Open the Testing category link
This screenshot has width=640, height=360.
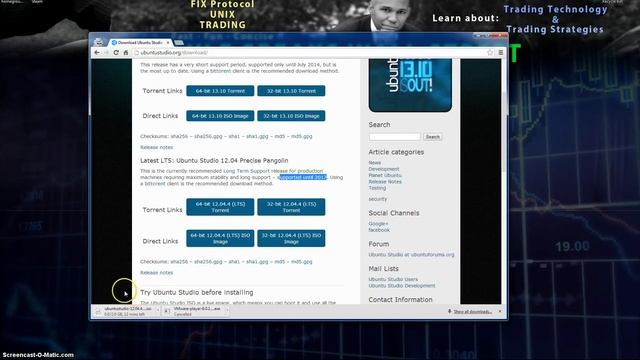pyautogui.click(x=377, y=188)
